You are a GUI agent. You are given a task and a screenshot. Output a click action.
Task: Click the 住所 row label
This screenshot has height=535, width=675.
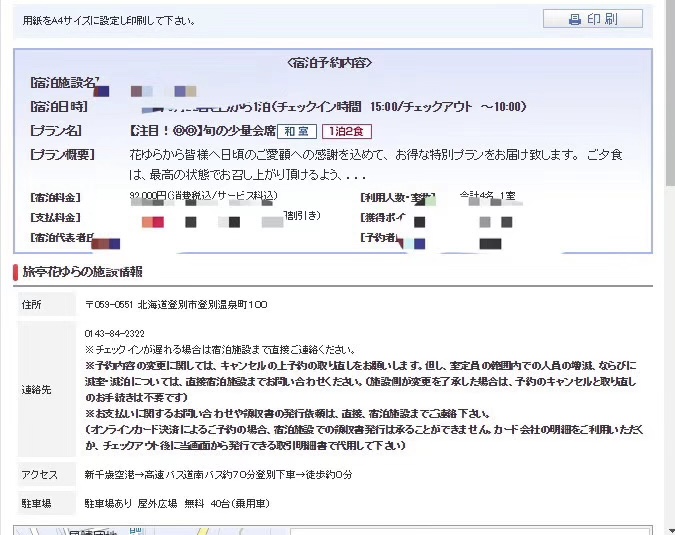[x=31, y=305]
